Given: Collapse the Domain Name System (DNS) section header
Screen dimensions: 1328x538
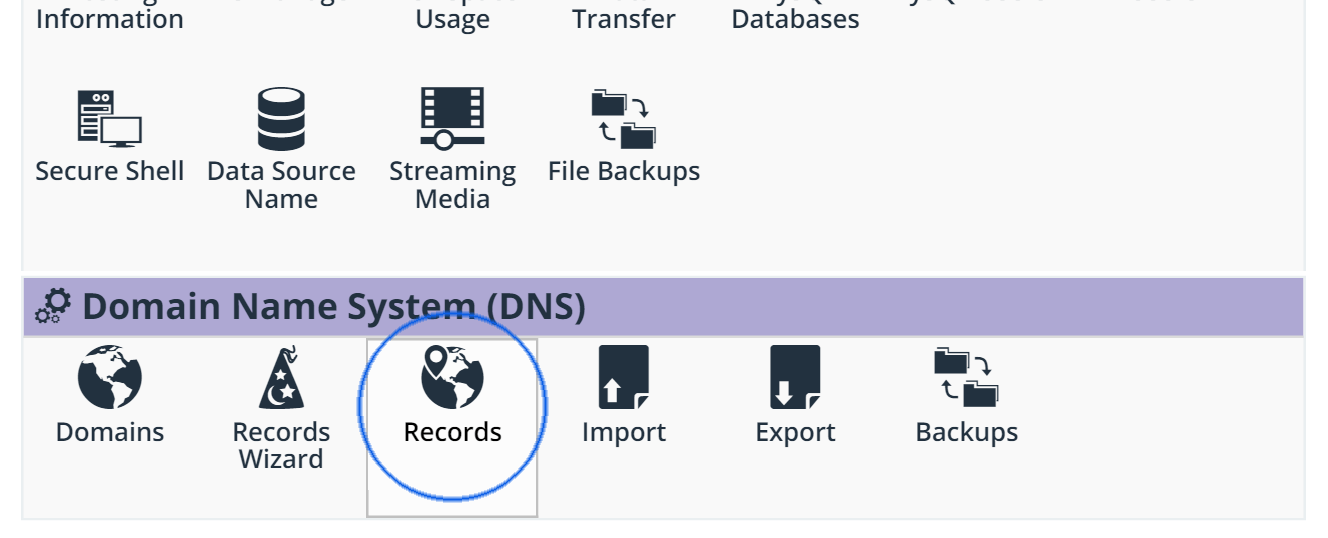Looking at the screenshot, I should point(334,306).
